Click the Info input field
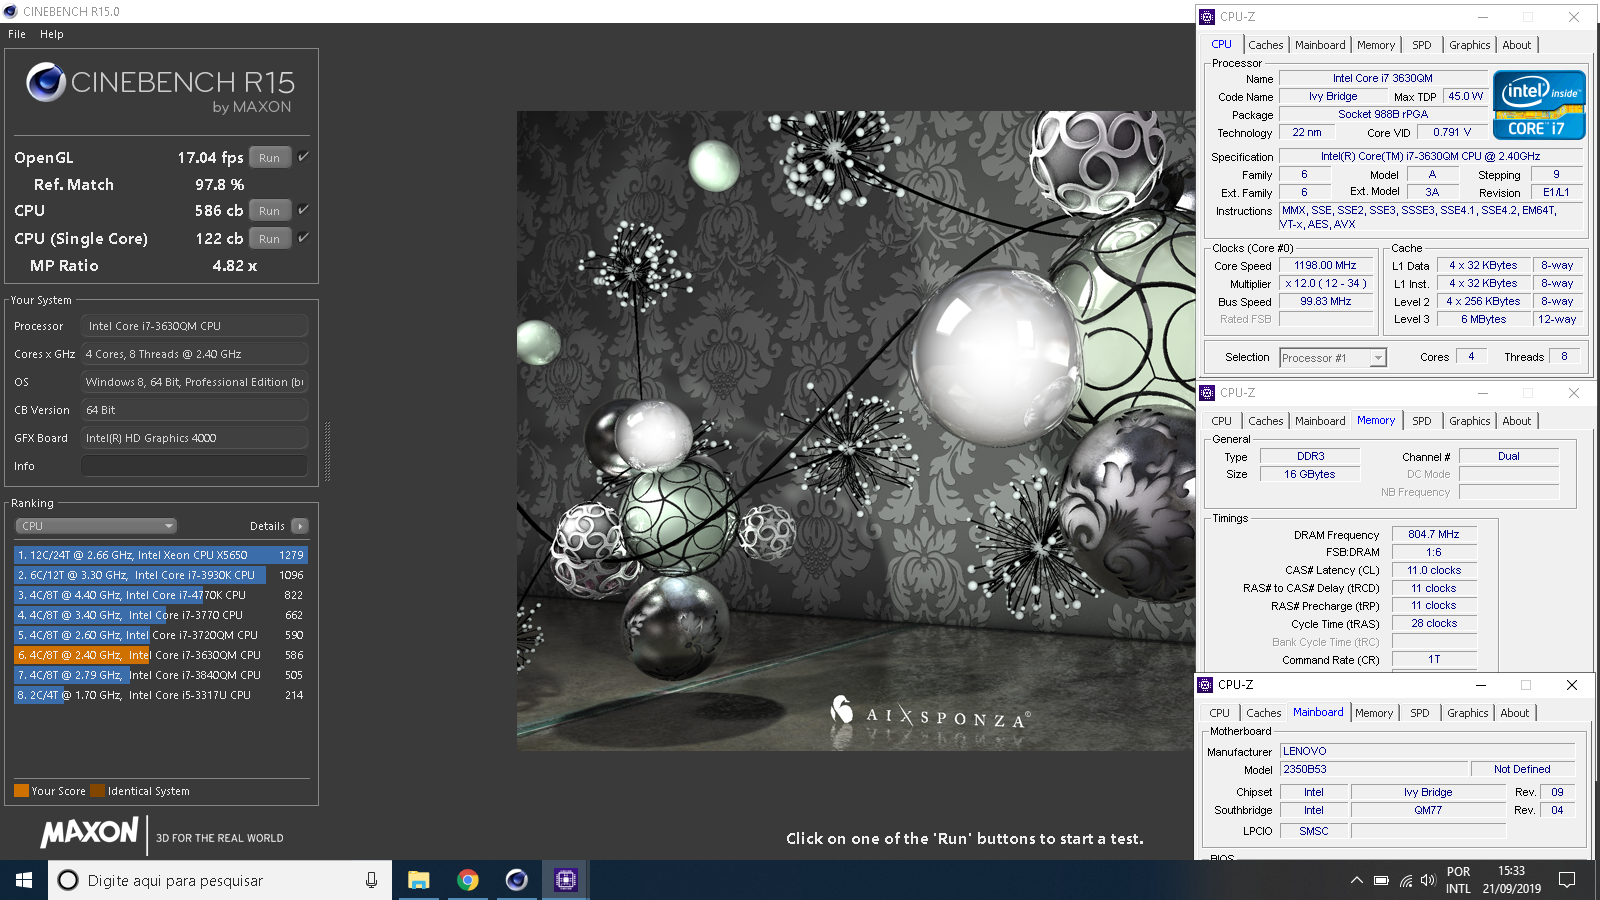 (195, 466)
